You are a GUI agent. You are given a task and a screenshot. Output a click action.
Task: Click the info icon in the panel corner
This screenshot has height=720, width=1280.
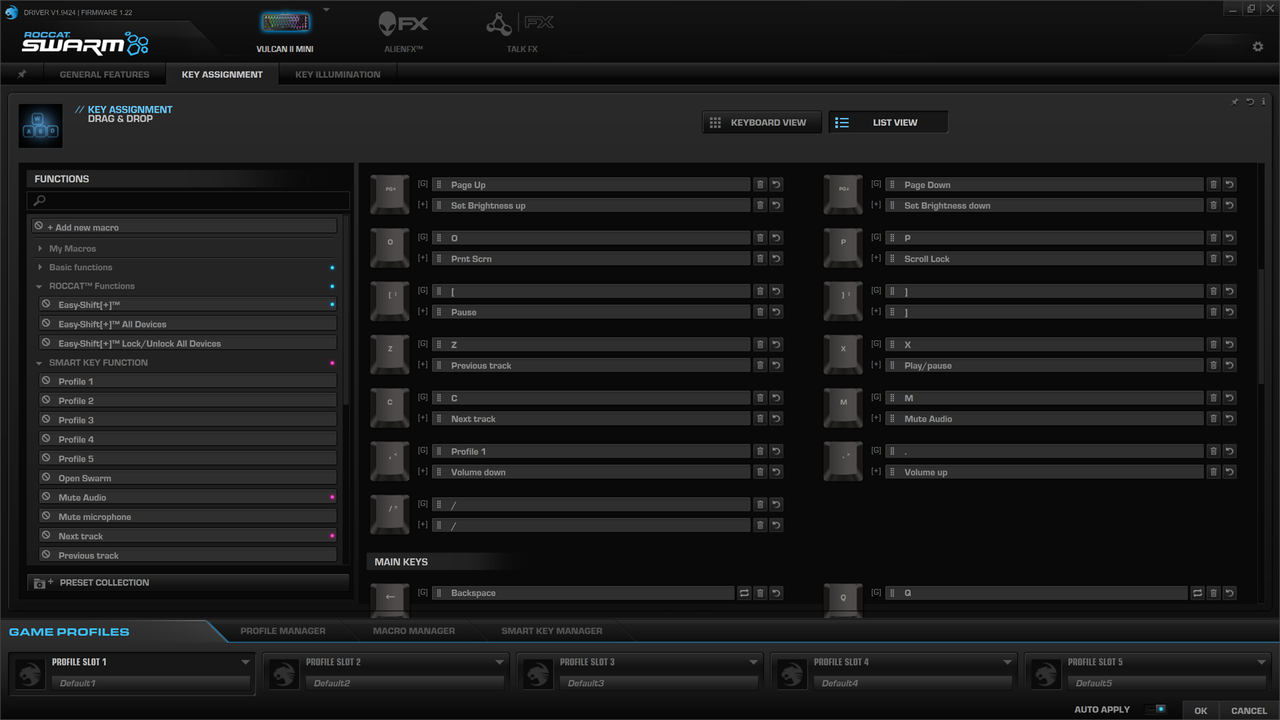point(1263,101)
